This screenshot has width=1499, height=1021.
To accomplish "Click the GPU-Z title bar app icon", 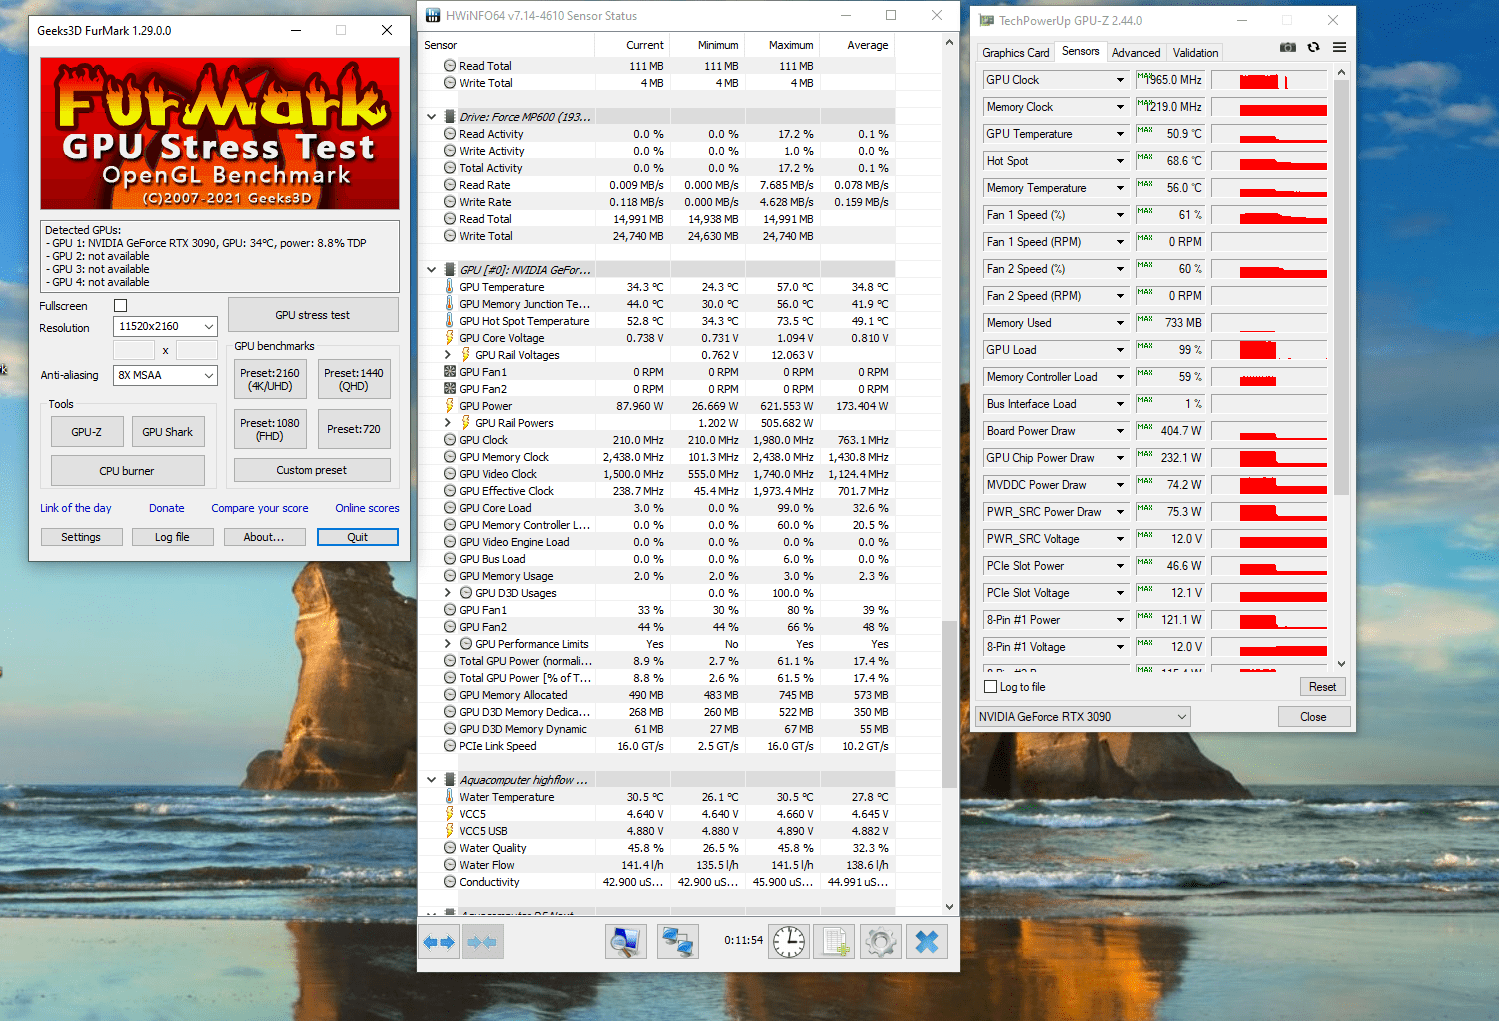I will click(x=986, y=20).
